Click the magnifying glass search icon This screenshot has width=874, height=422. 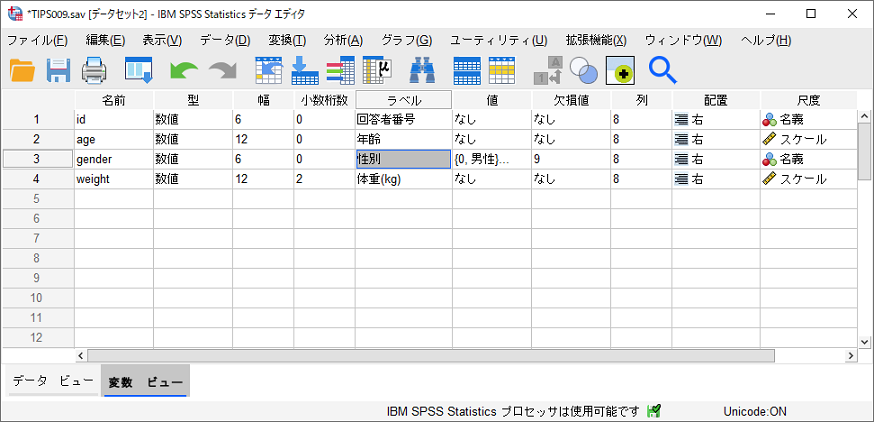click(663, 70)
